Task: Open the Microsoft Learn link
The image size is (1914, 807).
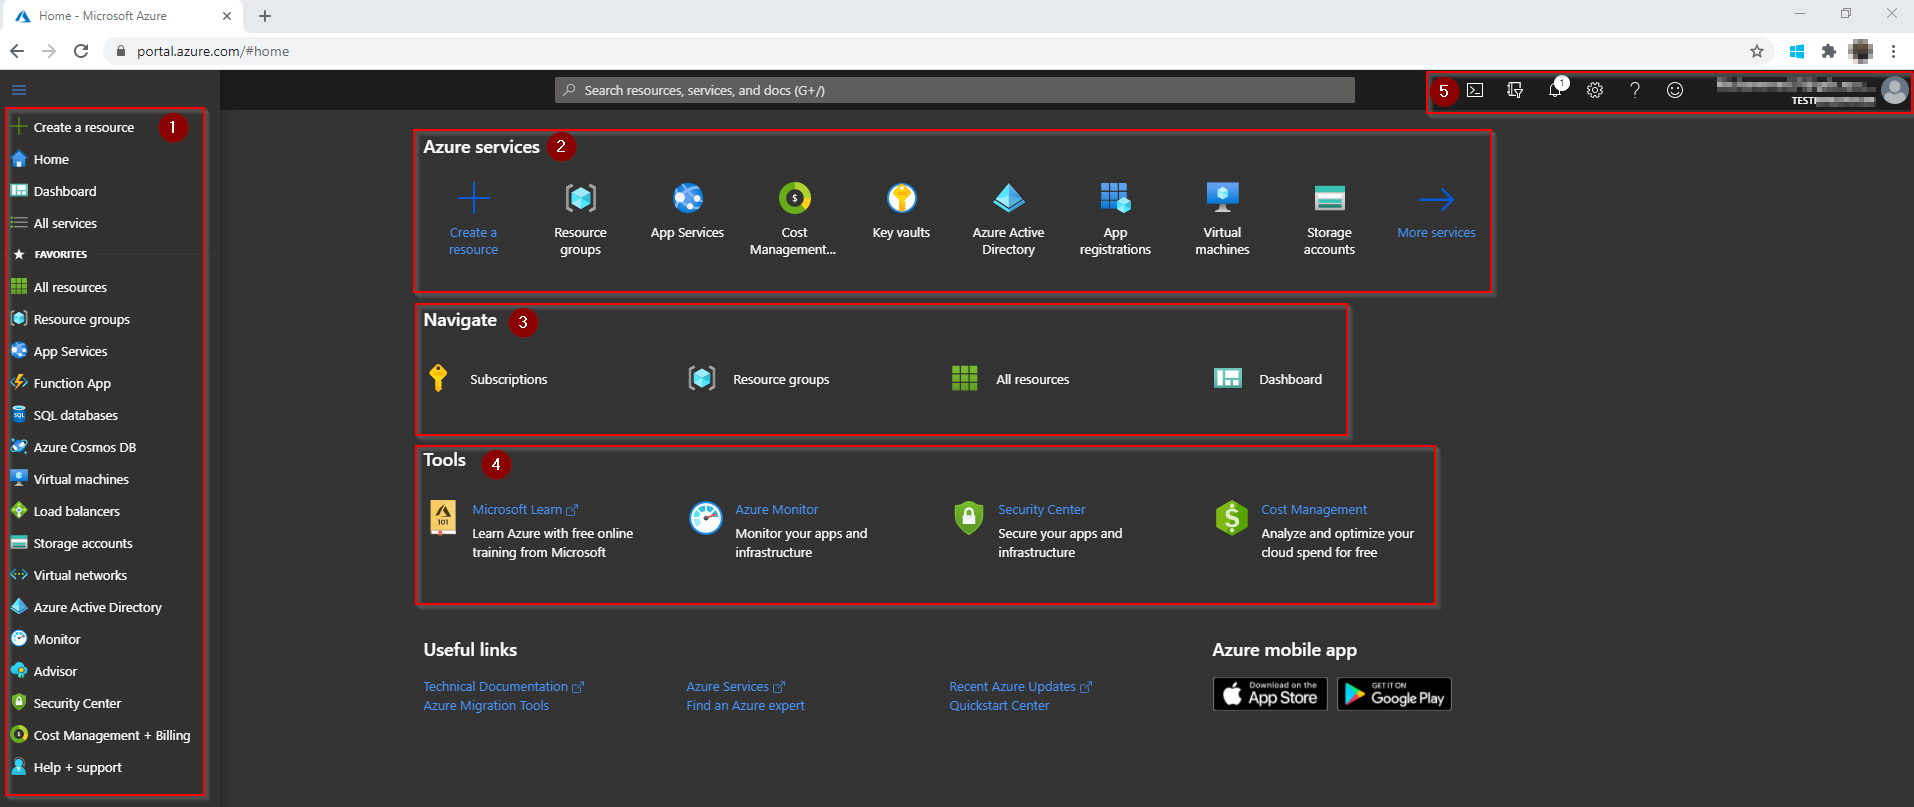Action: tap(517, 509)
